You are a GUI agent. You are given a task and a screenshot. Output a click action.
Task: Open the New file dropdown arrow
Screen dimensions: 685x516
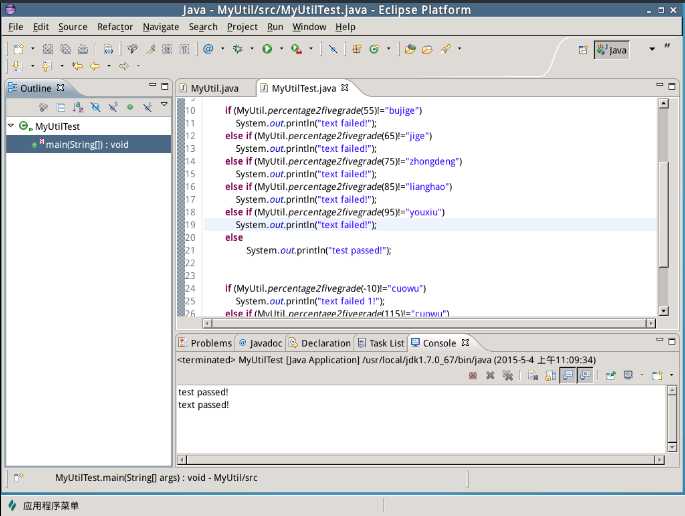click(x=32, y=49)
